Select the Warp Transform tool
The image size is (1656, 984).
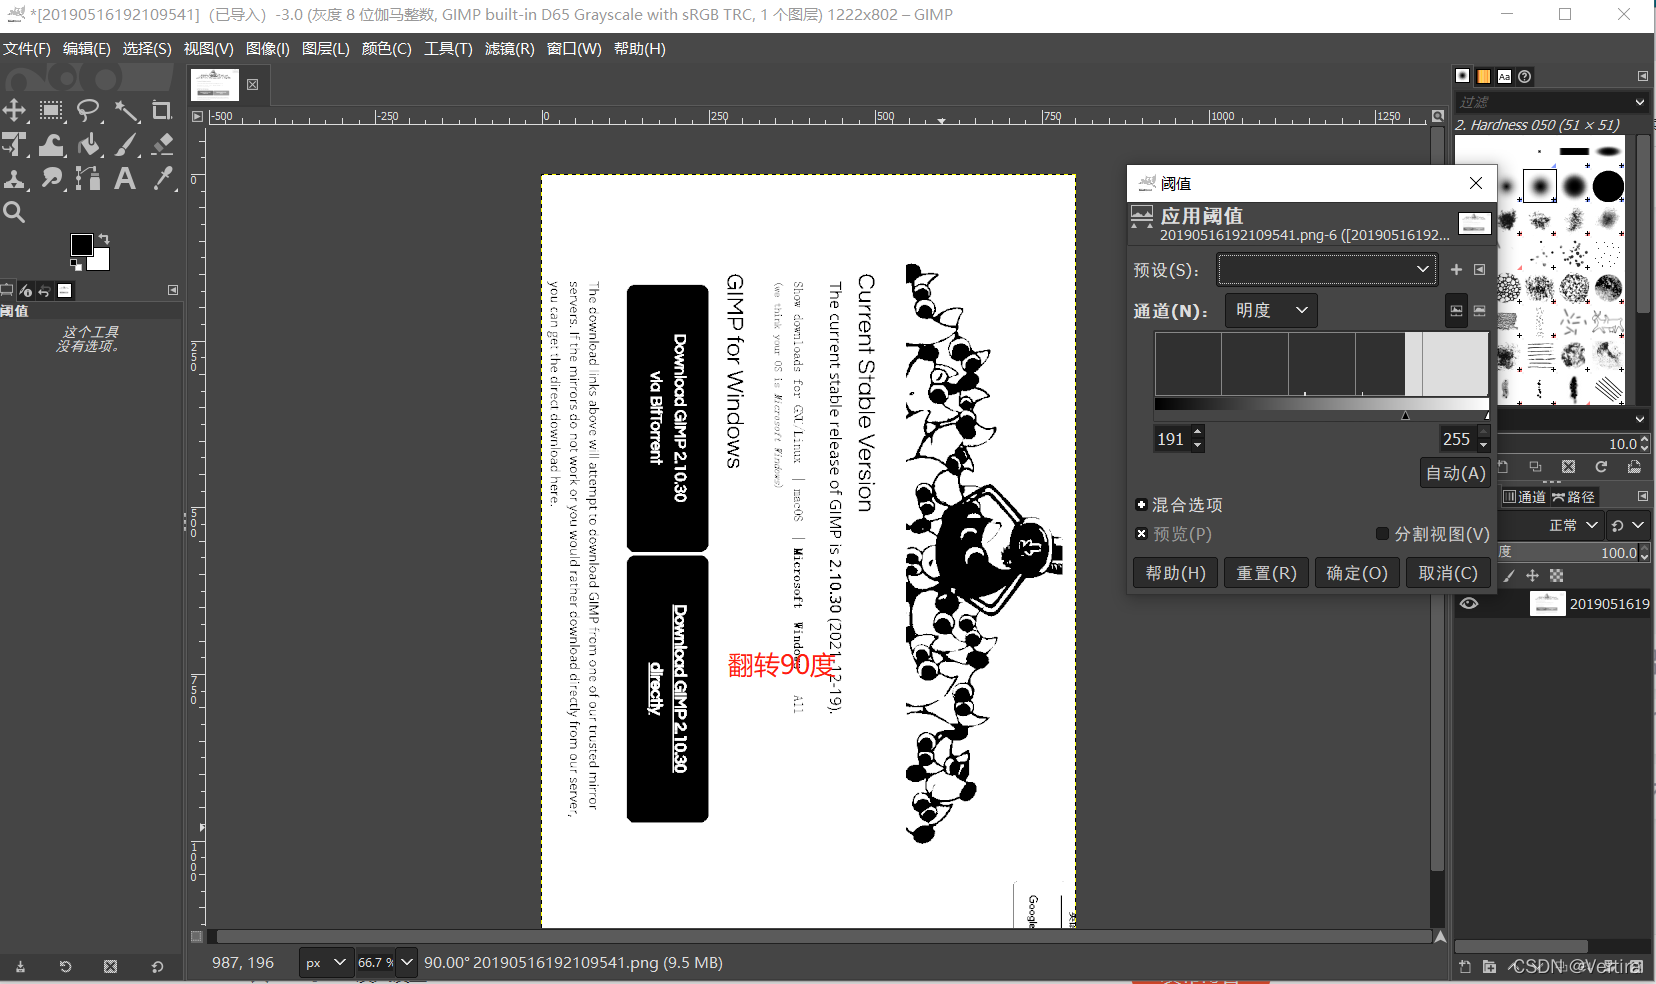(x=51, y=145)
